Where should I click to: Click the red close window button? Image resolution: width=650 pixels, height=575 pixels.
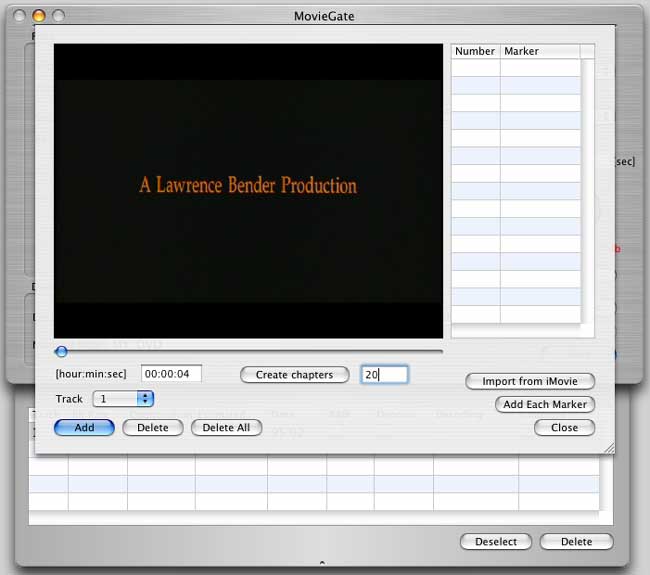click(x=21, y=16)
